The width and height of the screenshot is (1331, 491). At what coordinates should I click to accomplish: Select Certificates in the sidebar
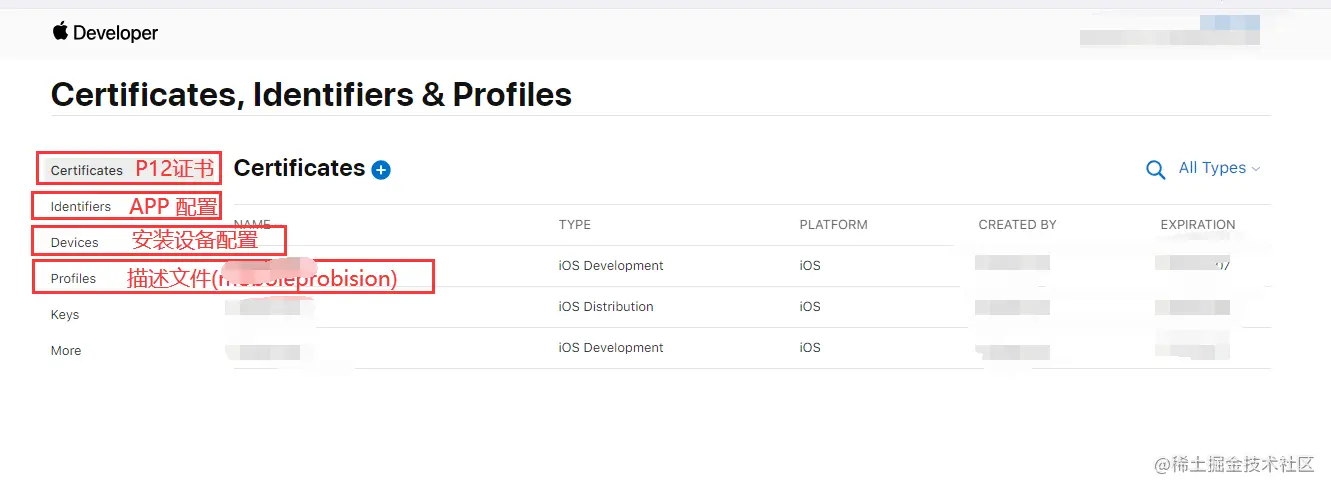87,170
